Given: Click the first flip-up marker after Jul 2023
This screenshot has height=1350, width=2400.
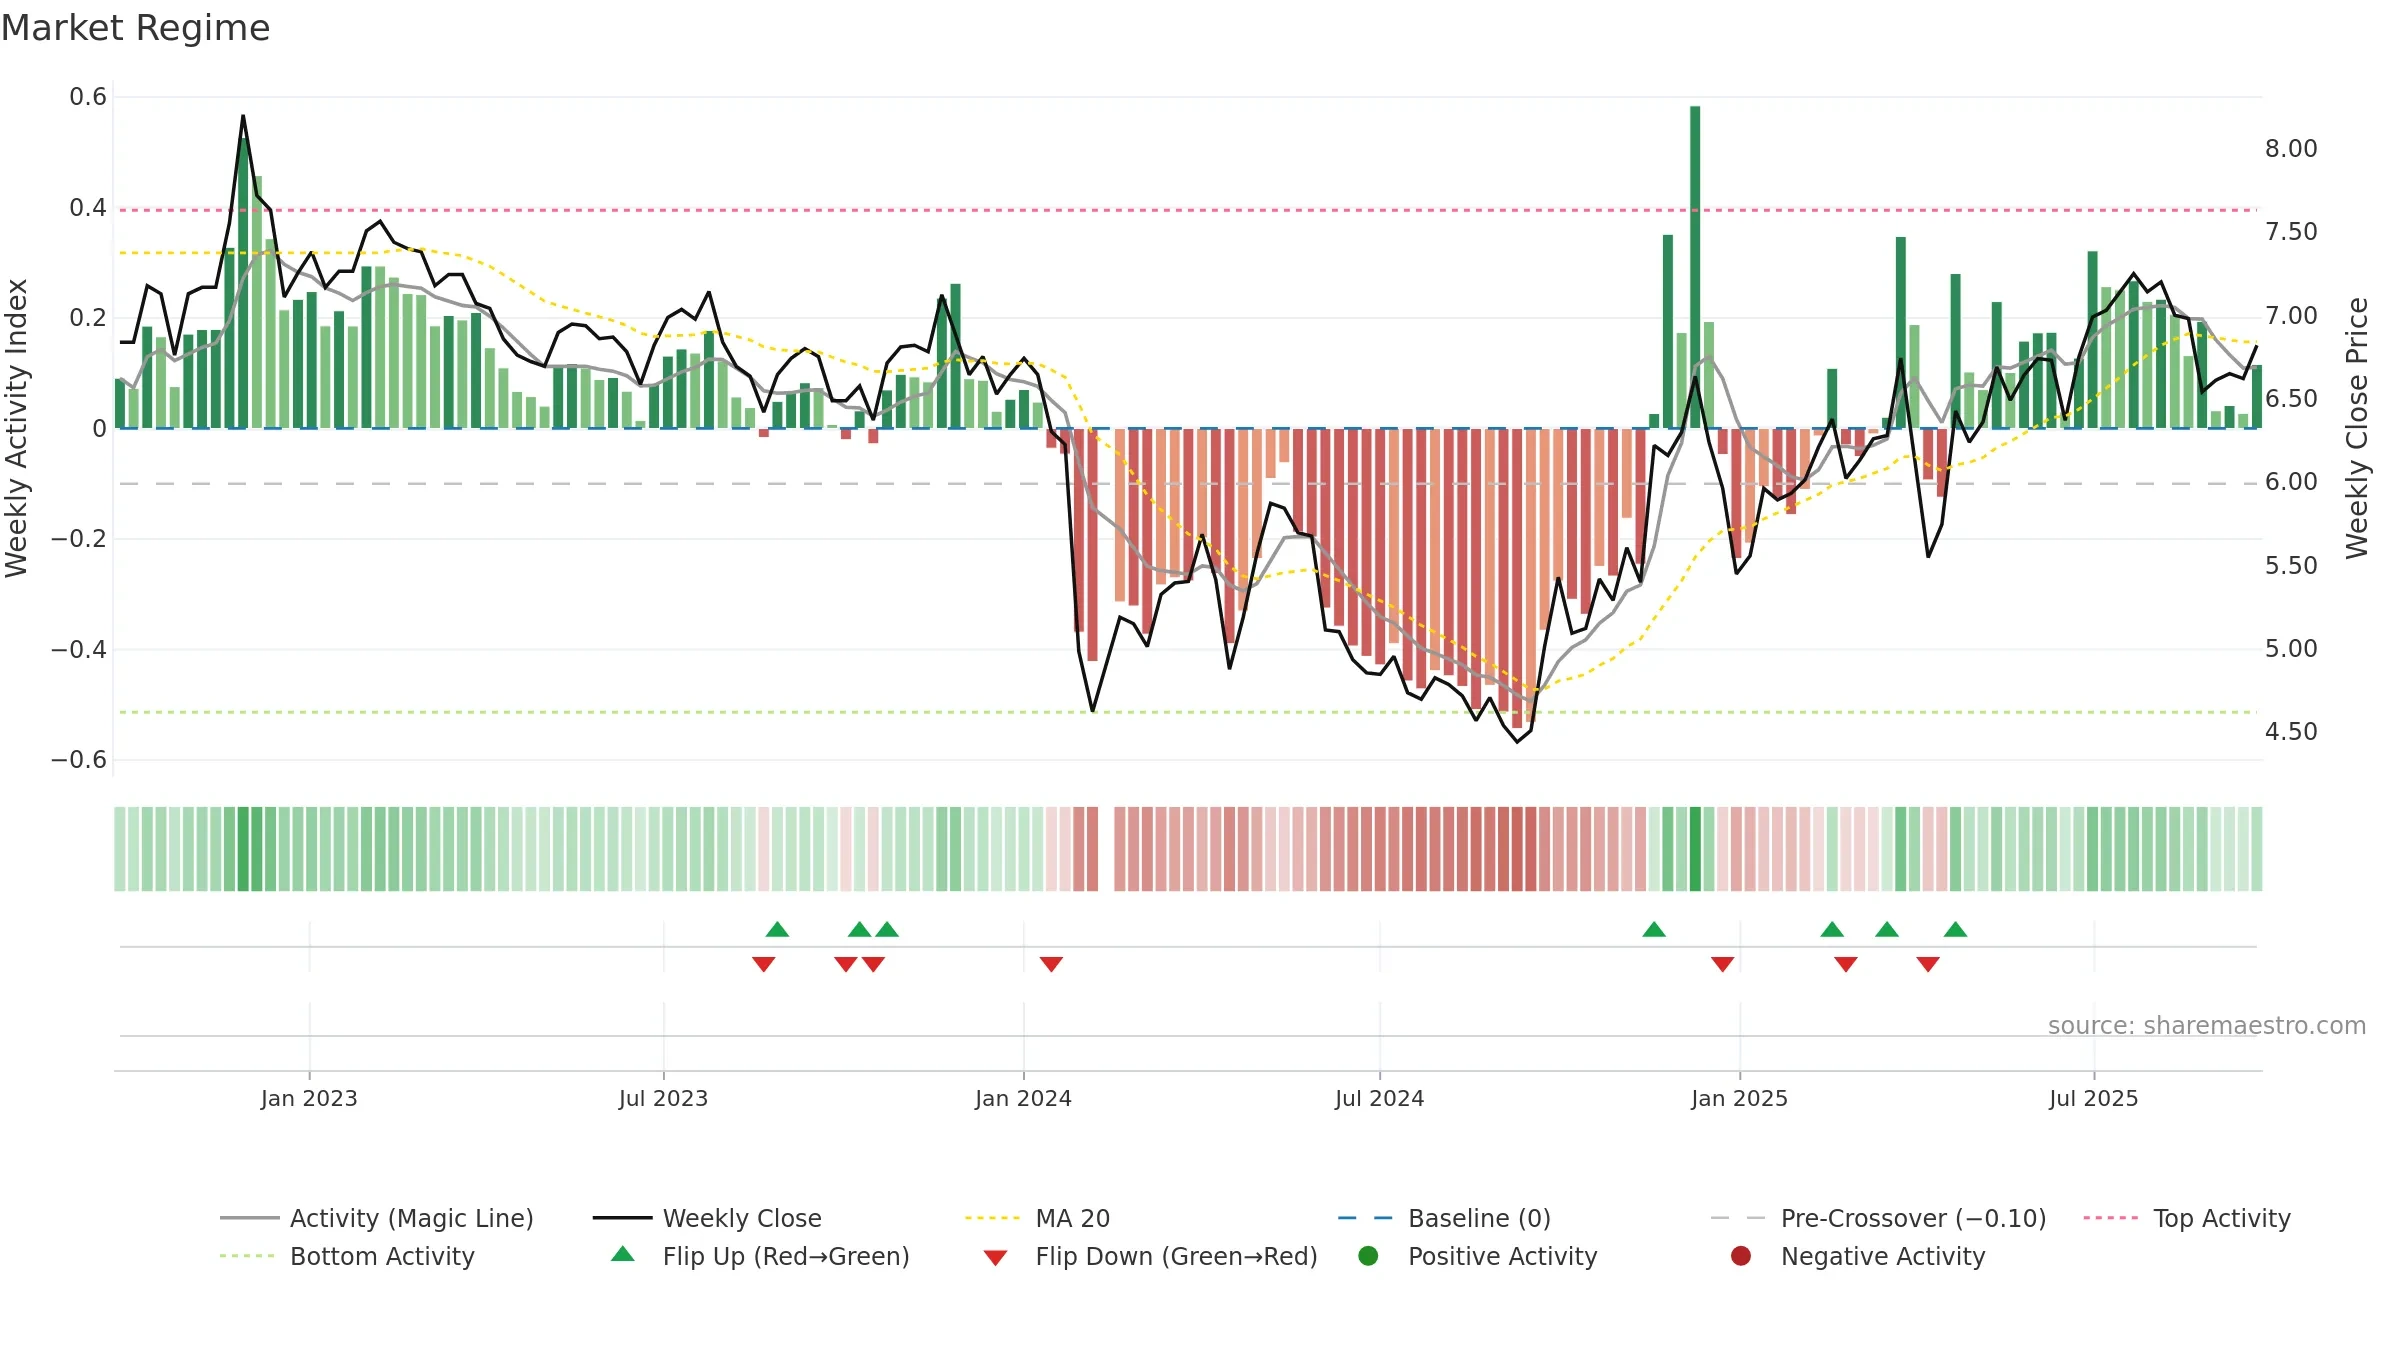Looking at the screenshot, I should click(777, 930).
